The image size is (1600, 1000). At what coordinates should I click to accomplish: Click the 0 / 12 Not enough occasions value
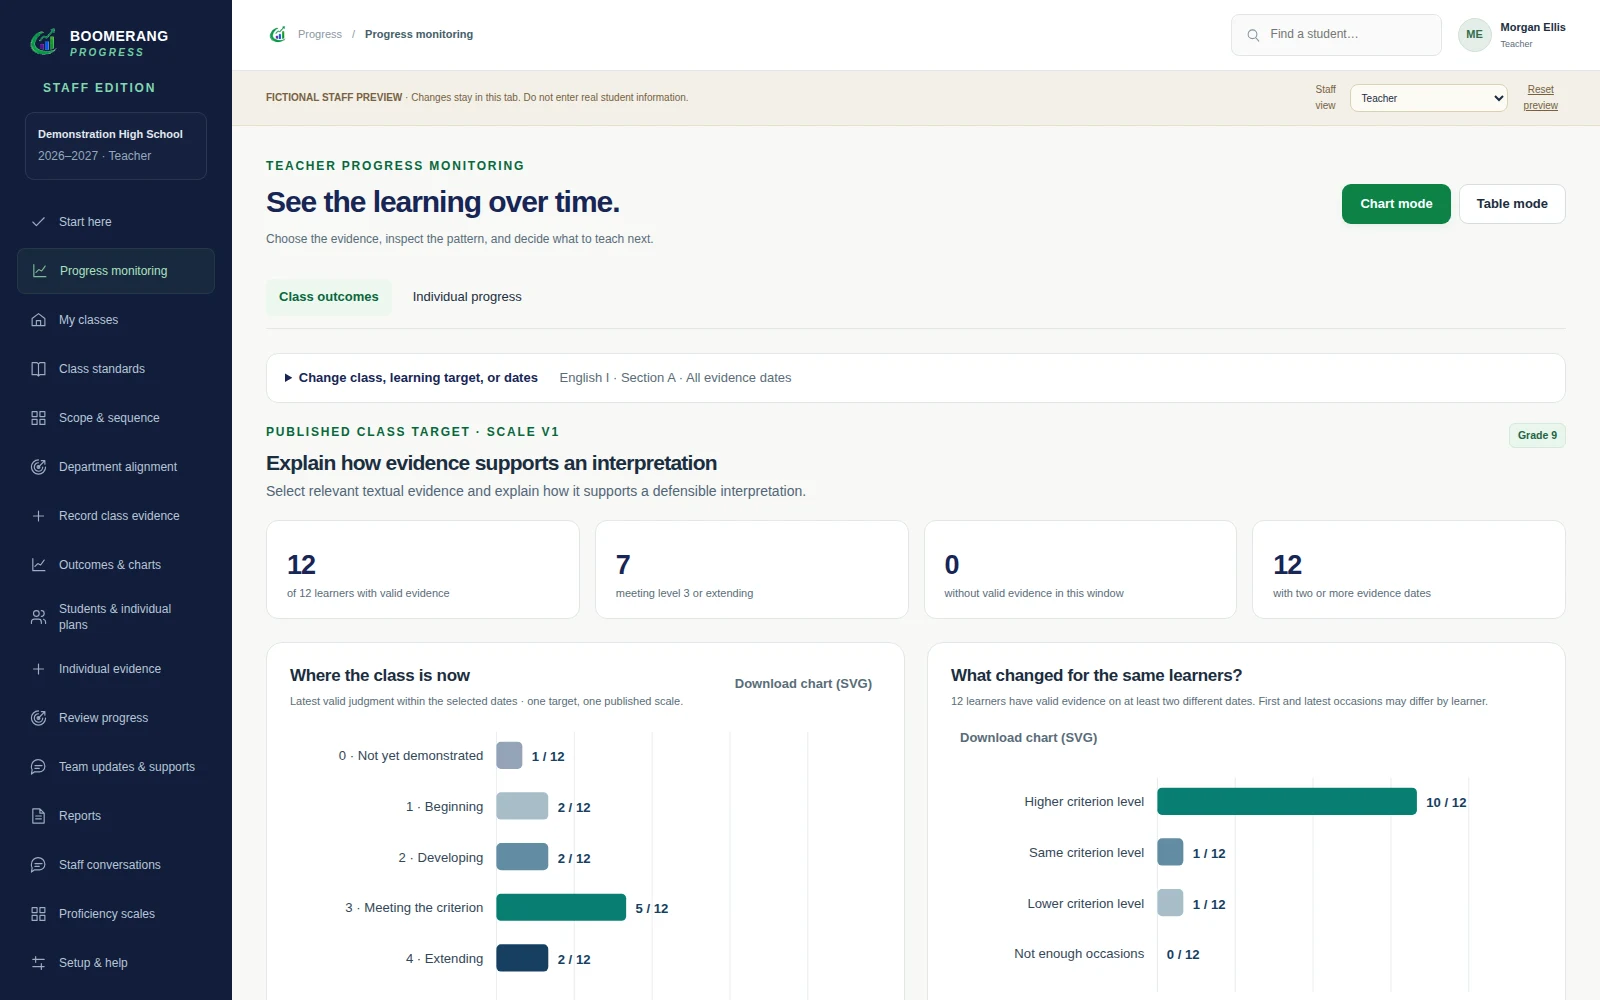pyautogui.click(x=1183, y=955)
